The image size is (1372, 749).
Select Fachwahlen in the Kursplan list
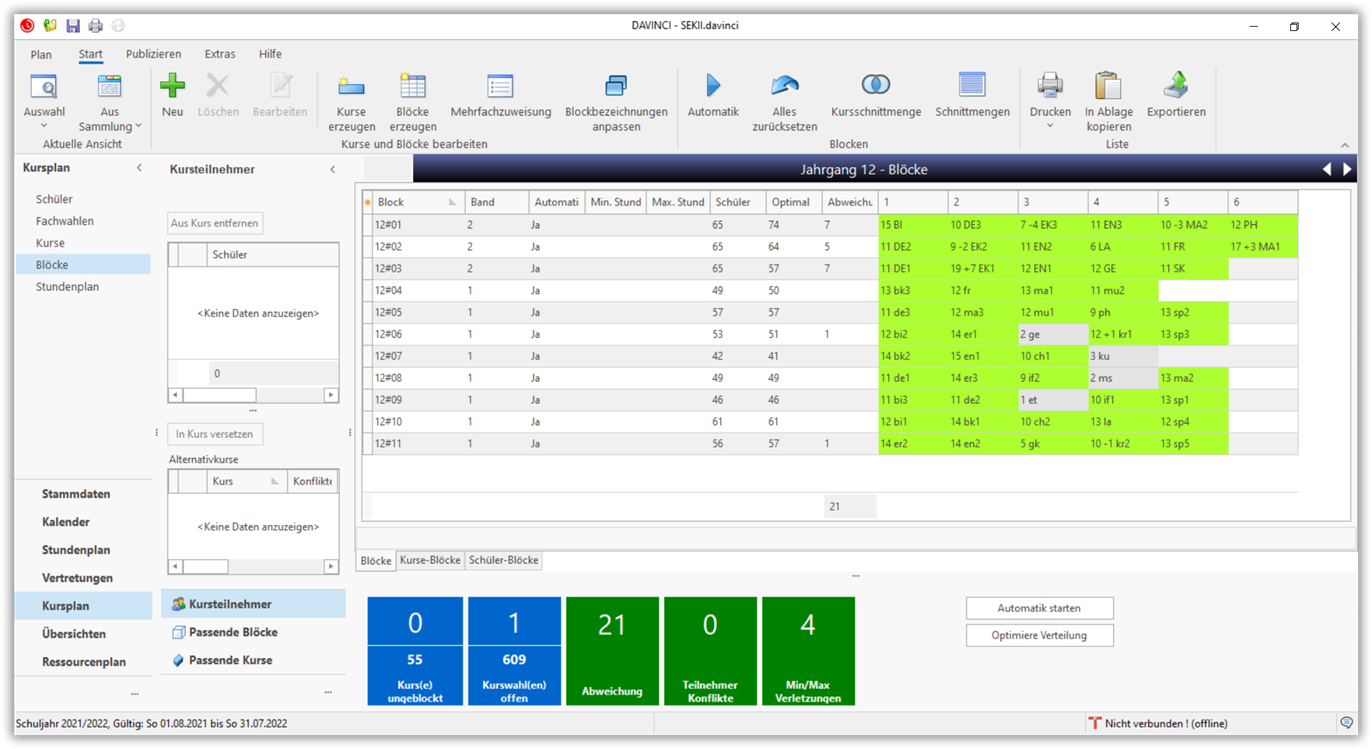click(65, 221)
